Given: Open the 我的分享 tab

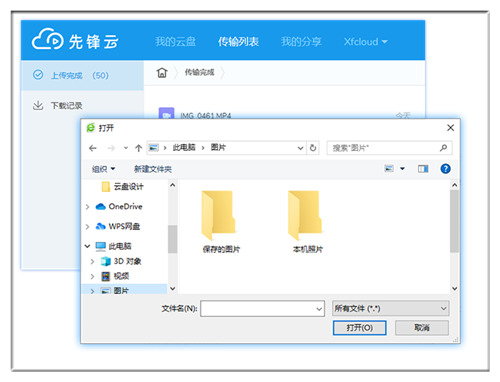Looking at the screenshot, I should [301, 42].
